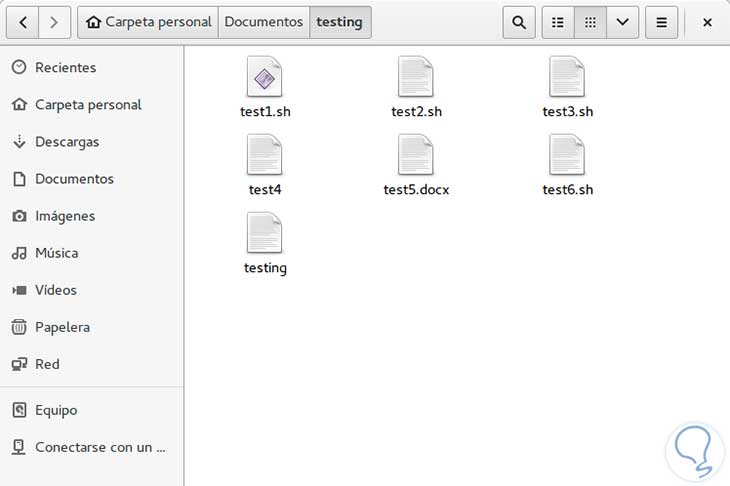The image size is (730, 486).
Task: Click the testing file name label below its icon
Action: point(265,268)
